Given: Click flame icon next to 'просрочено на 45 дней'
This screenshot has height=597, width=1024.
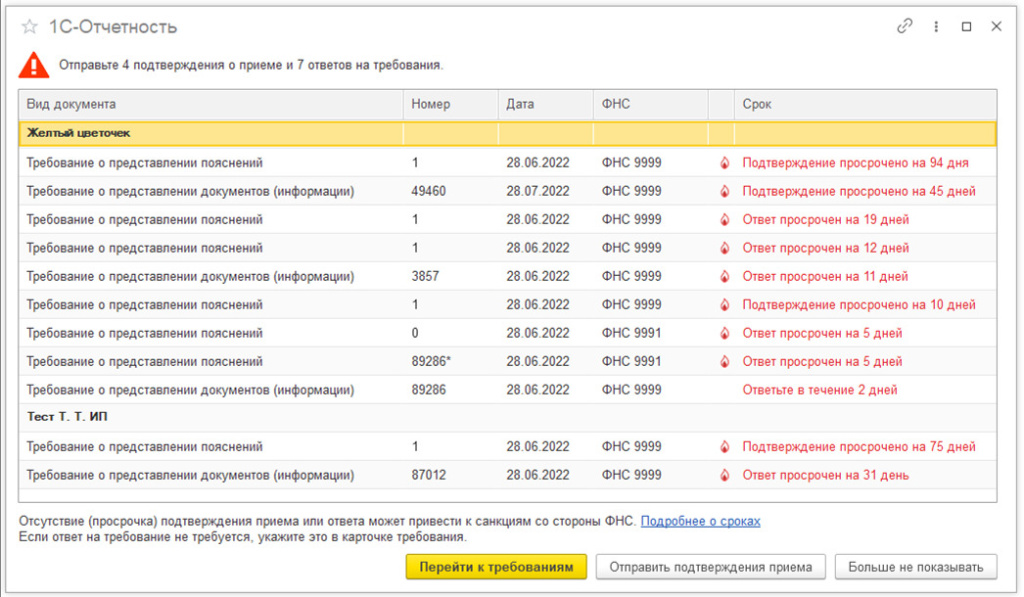Looking at the screenshot, I should pyautogui.click(x=724, y=191).
